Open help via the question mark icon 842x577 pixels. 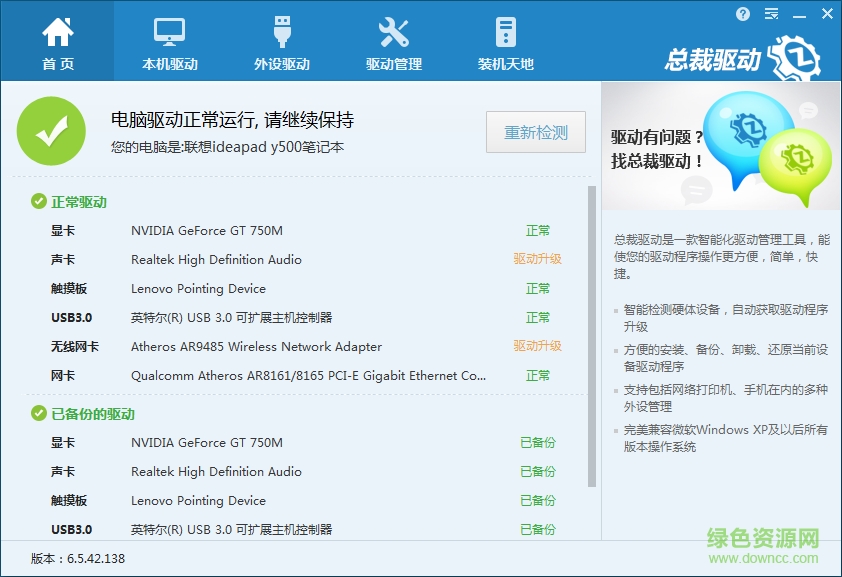741,14
